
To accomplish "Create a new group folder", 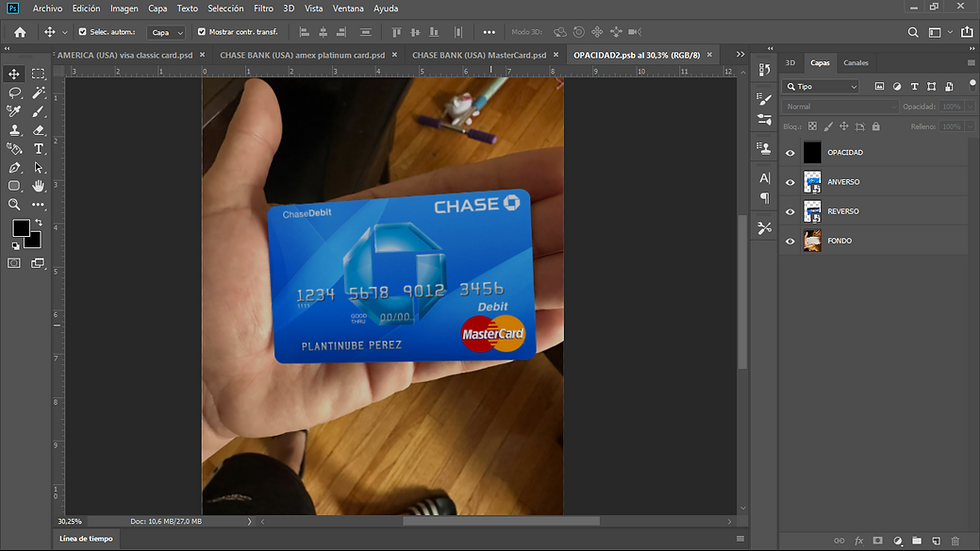I will tap(917, 540).
